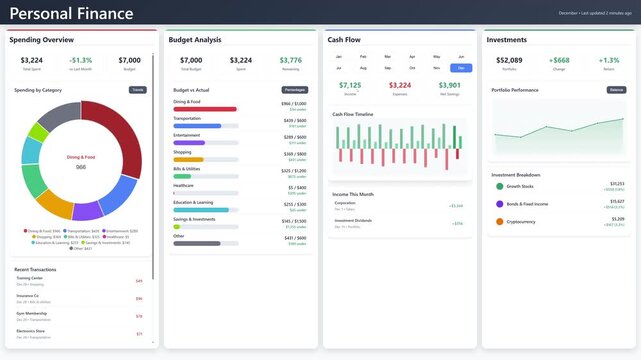Click the Growth Stocks label
This screenshot has height=360, width=641.
point(520,186)
